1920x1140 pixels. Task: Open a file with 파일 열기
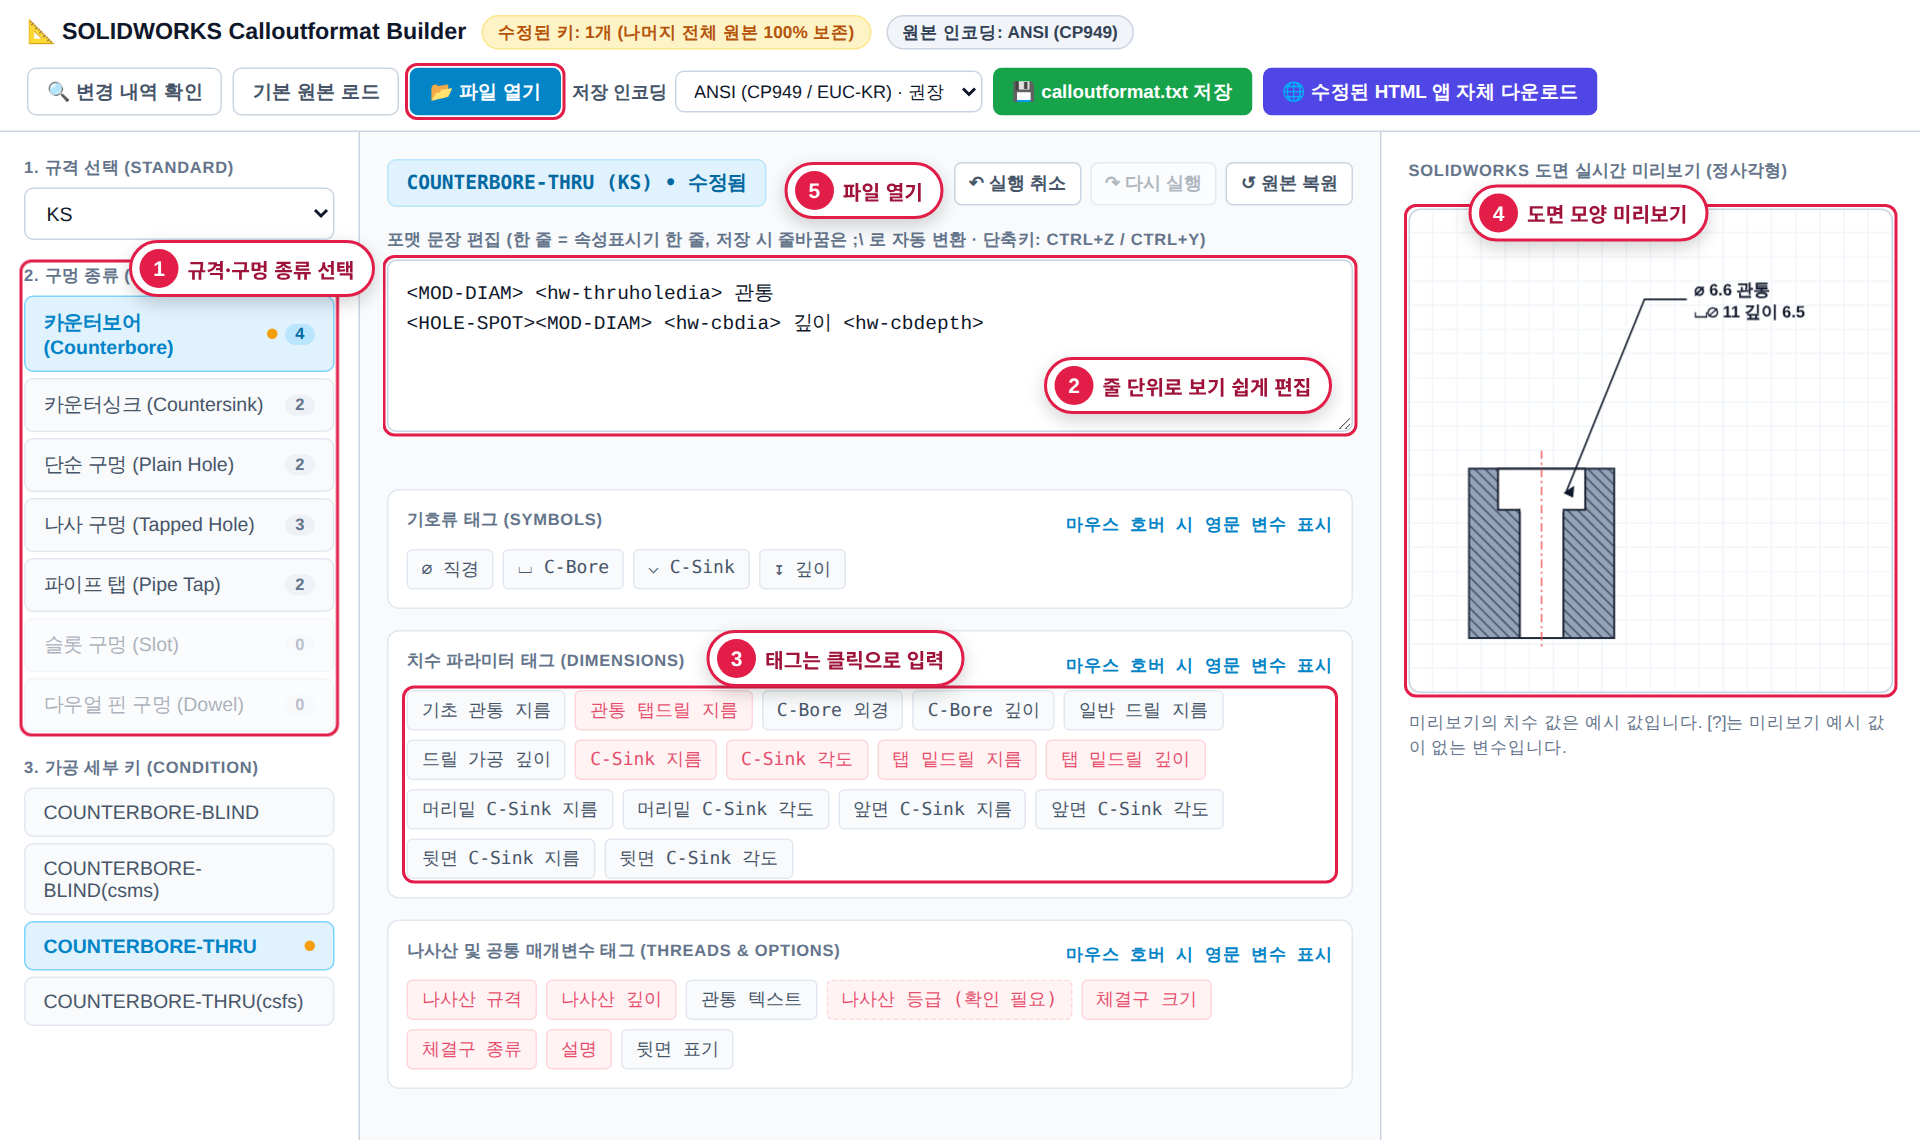485,92
